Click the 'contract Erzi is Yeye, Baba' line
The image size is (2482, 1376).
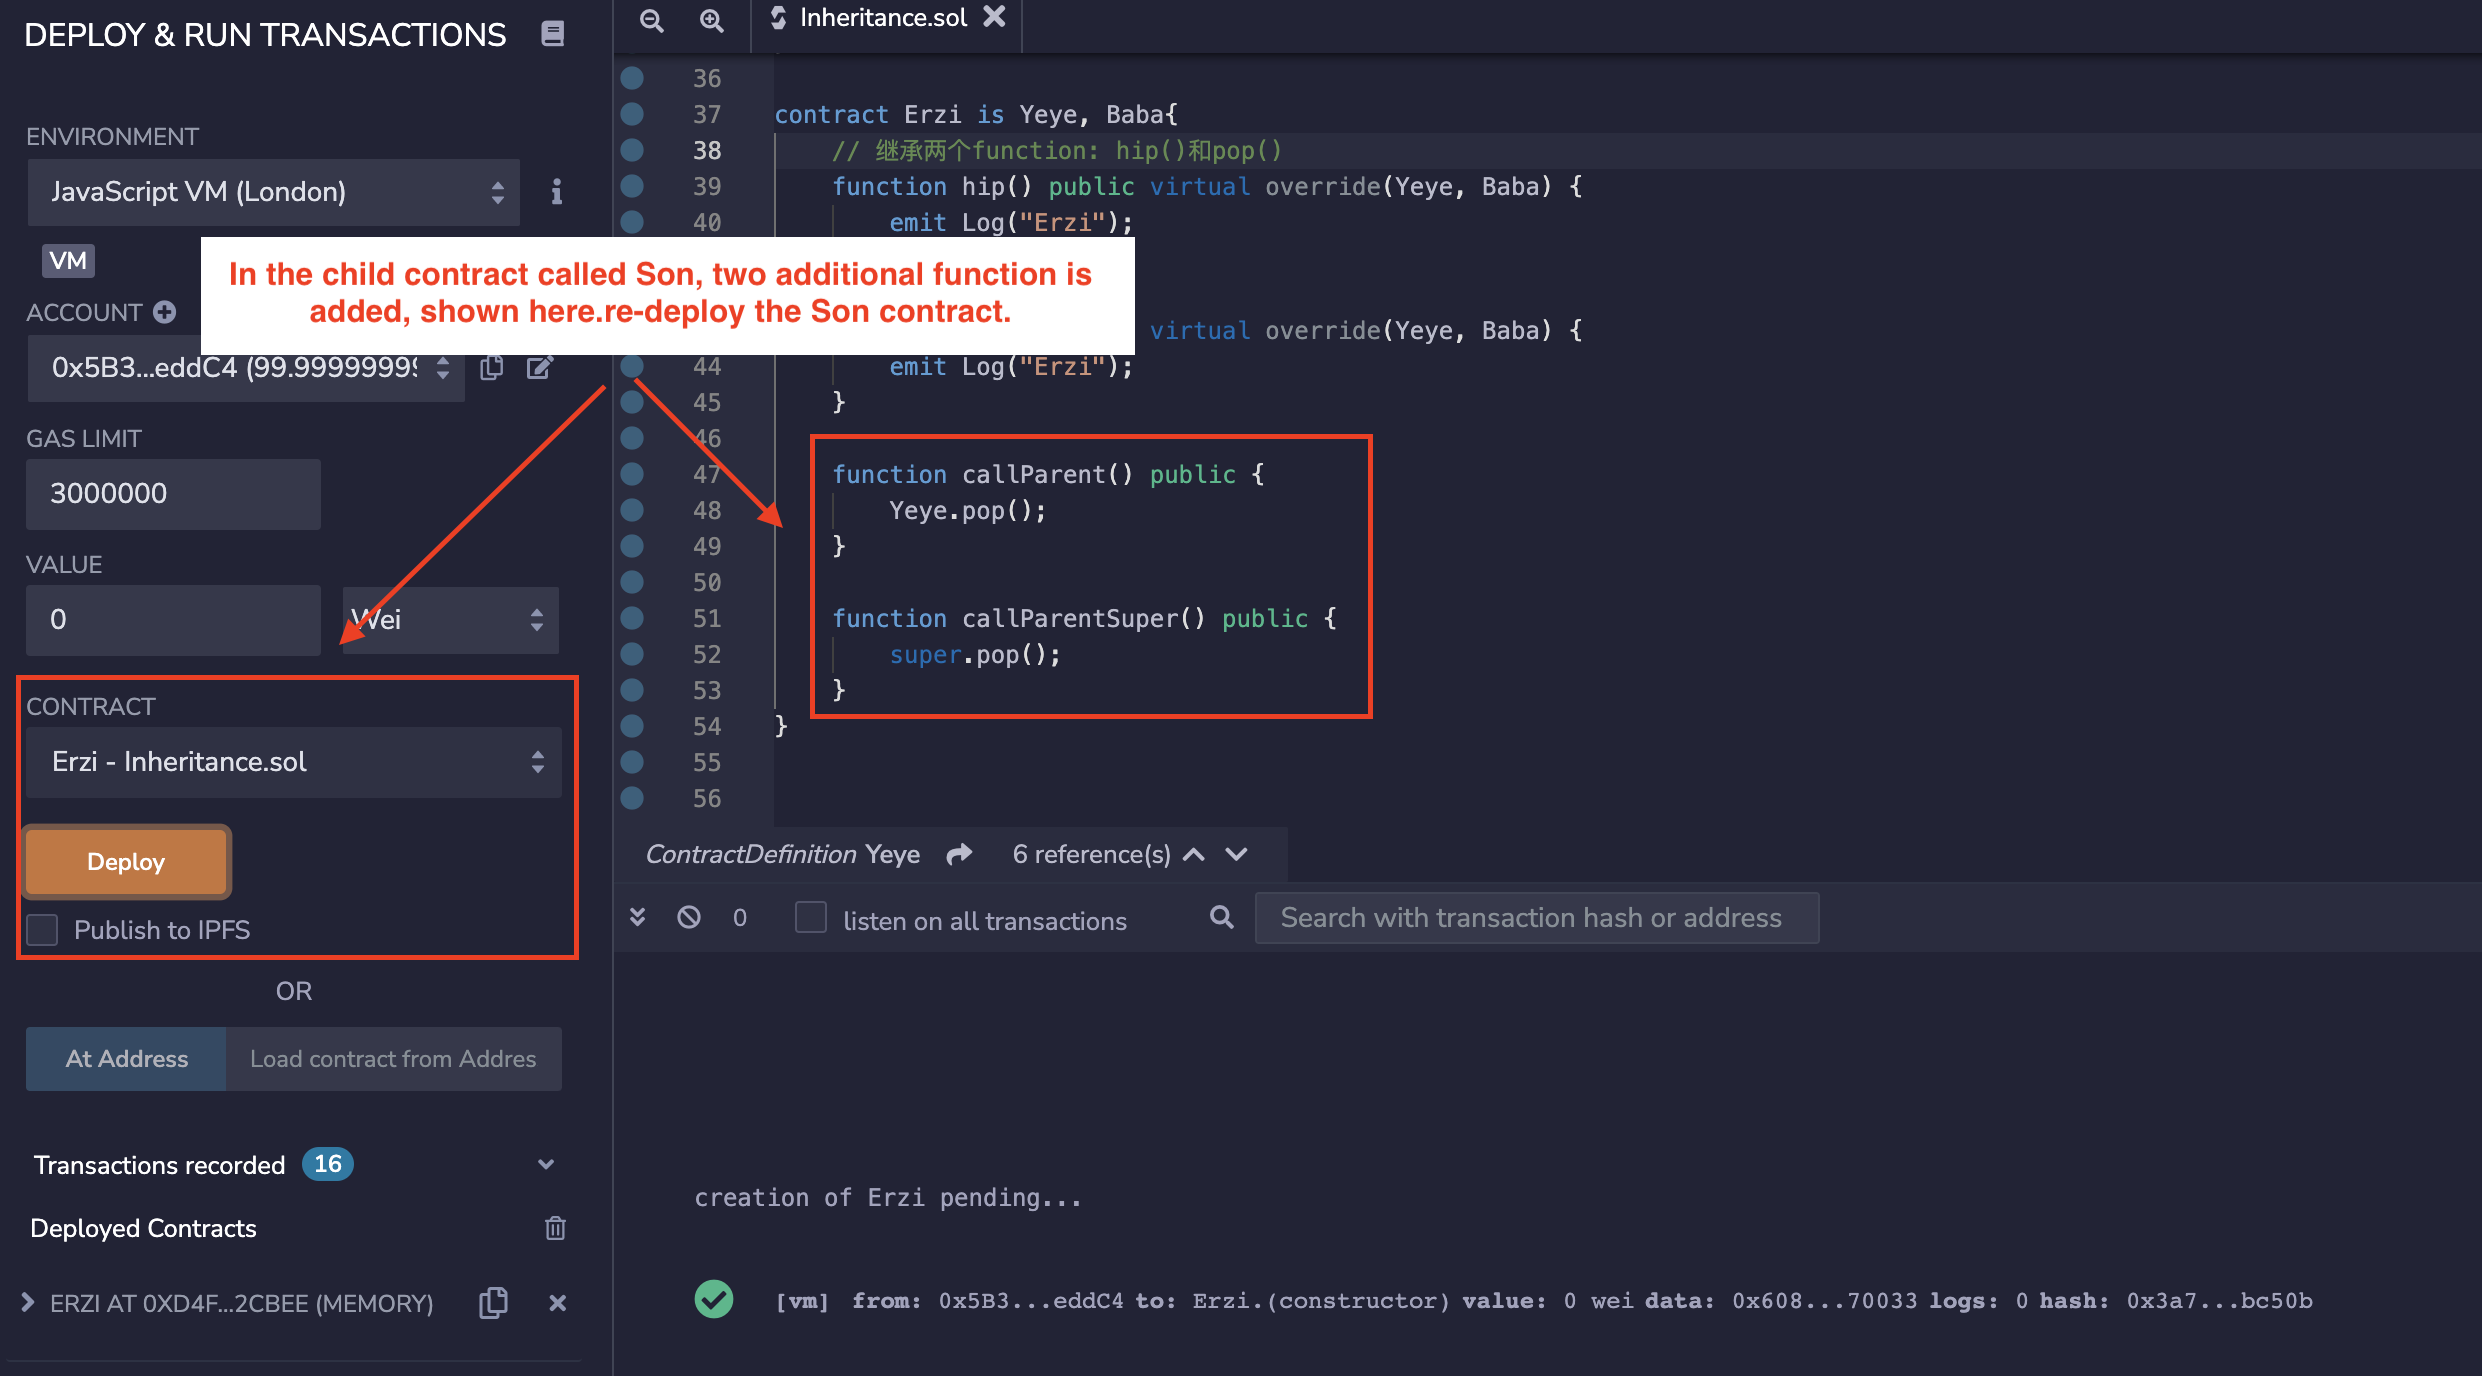977,115
